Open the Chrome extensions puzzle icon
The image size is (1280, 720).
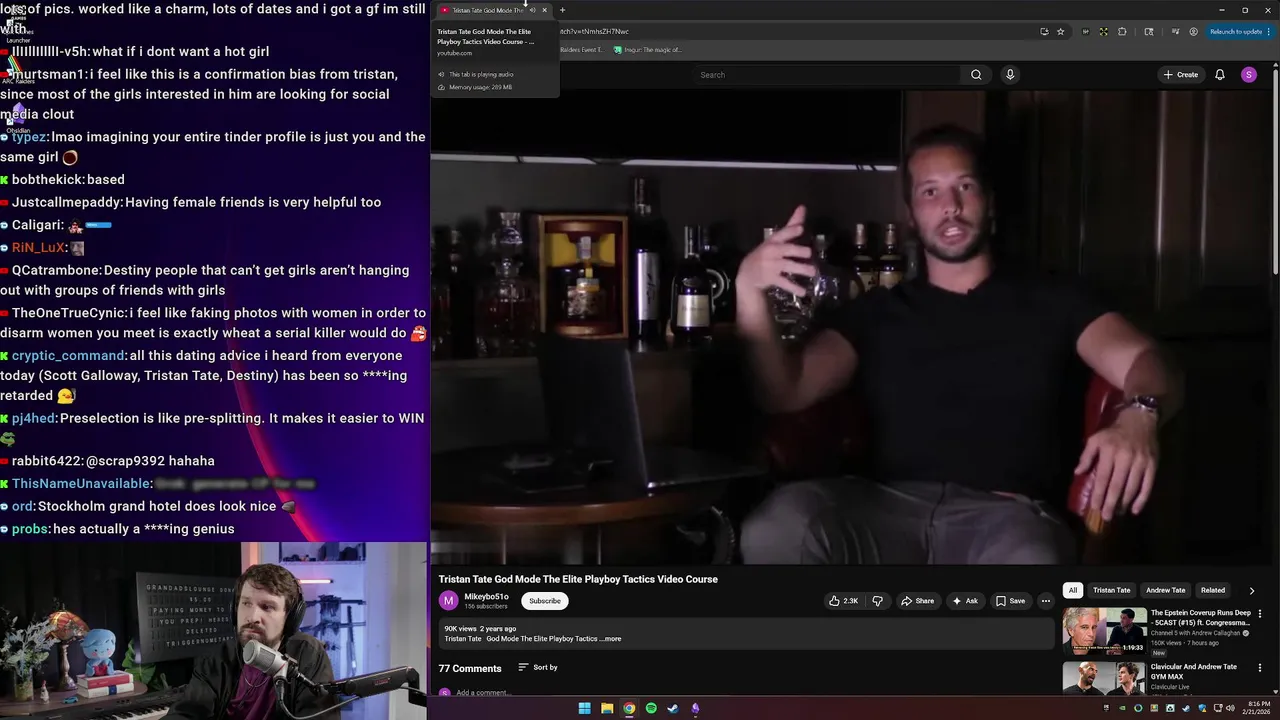coord(1121,31)
